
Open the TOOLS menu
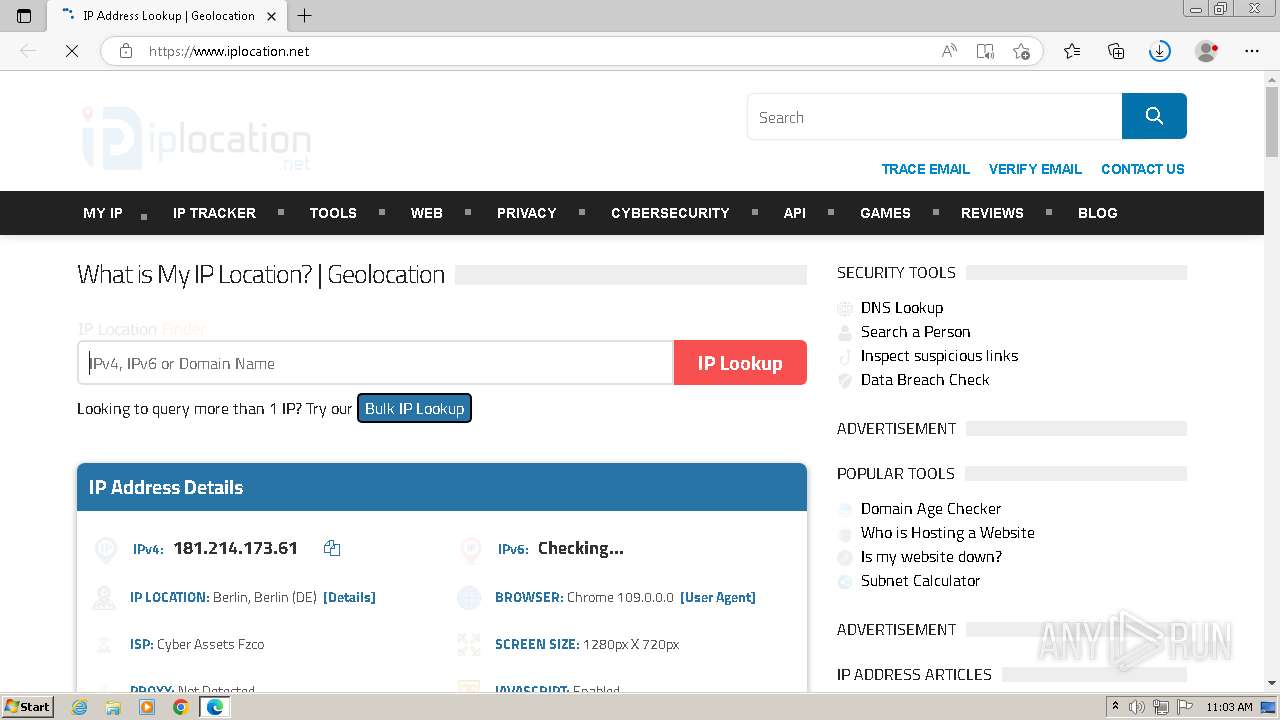point(333,213)
